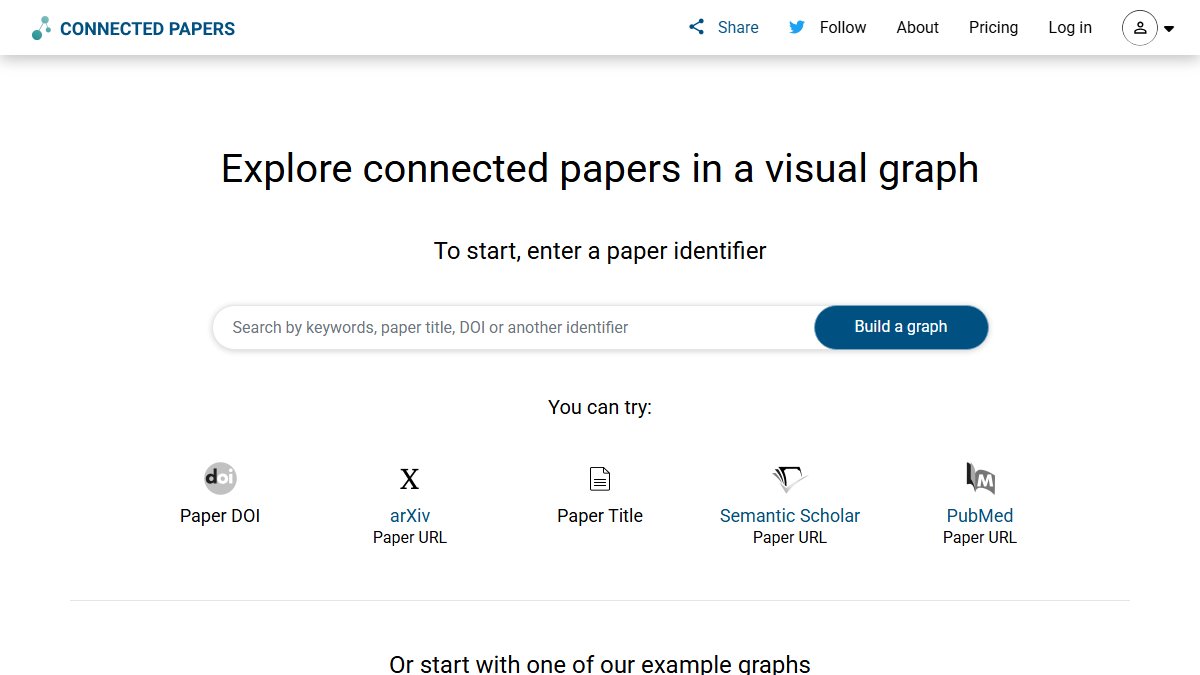Open the user account avatar icon
This screenshot has height=675, width=1200.
(1140, 28)
